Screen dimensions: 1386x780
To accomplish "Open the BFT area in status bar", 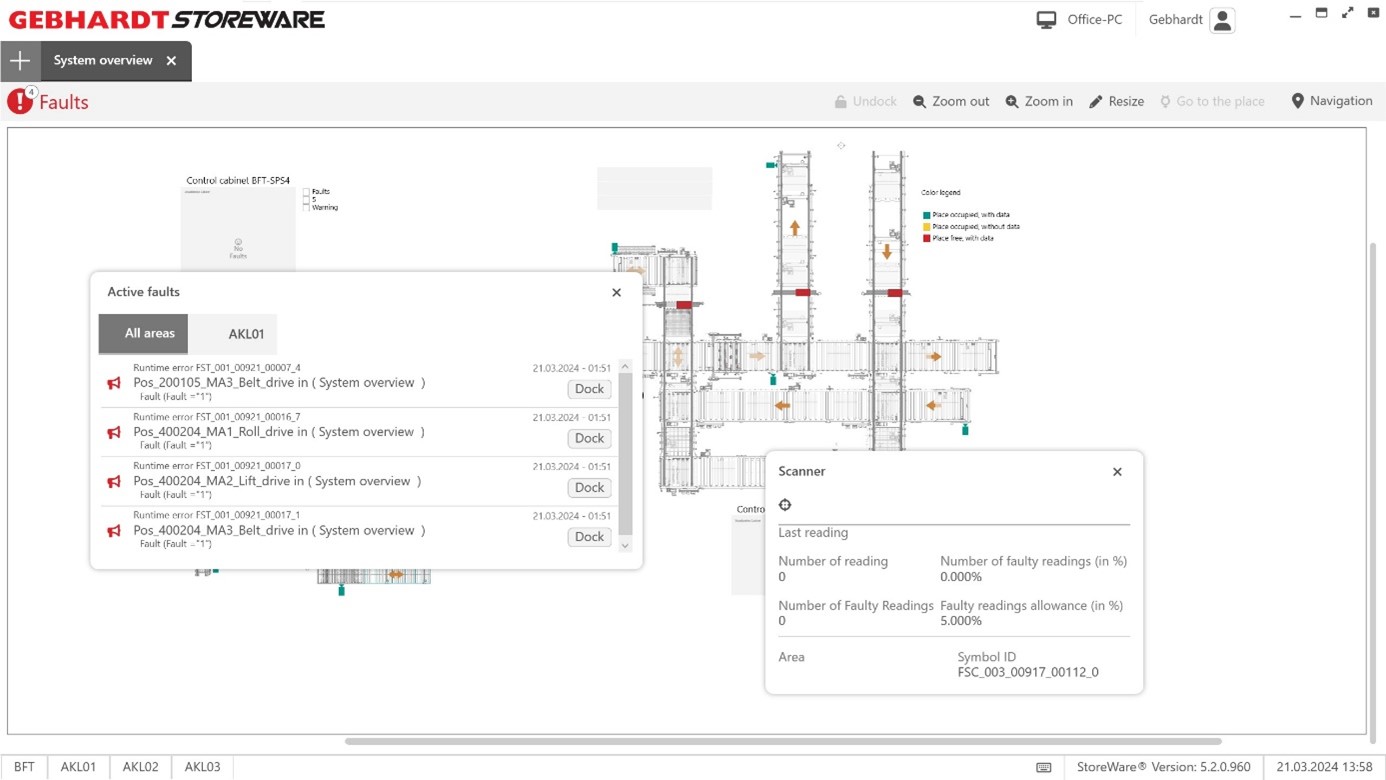I will [x=24, y=767].
